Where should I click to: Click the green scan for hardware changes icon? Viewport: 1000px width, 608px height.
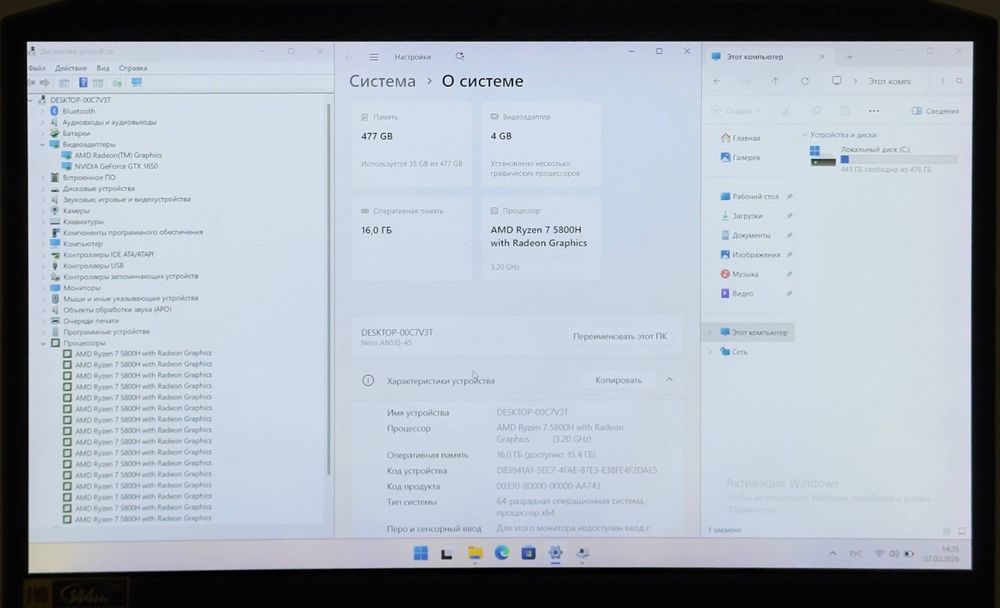click(x=117, y=83)
